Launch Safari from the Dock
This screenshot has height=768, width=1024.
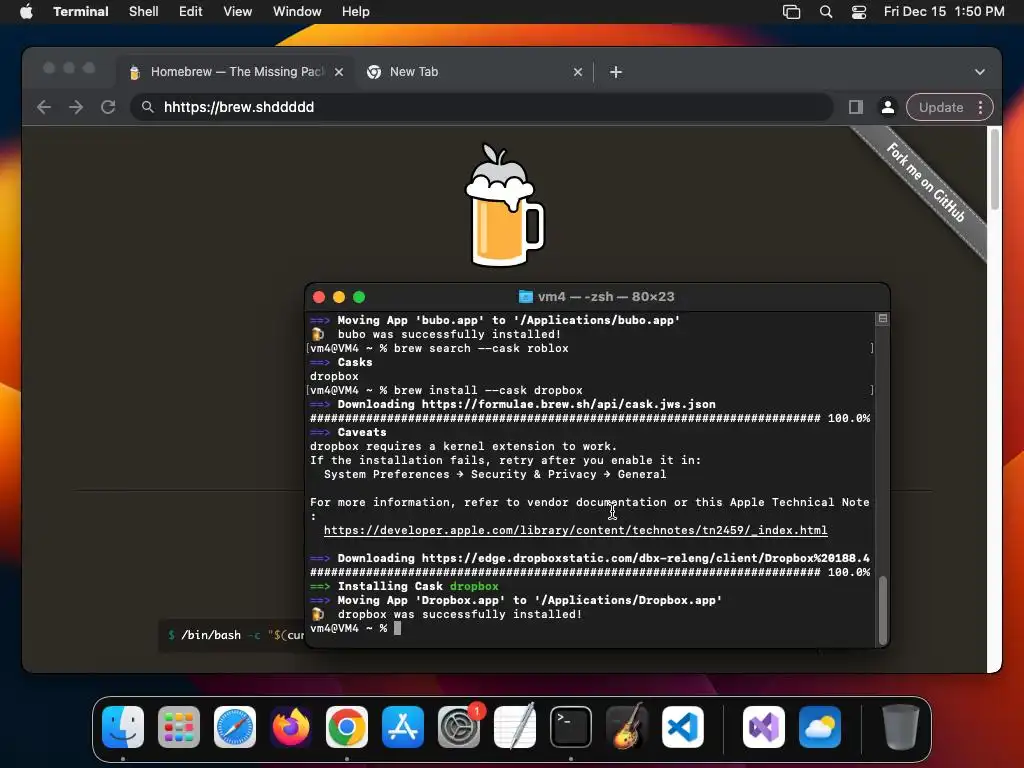[235, 727]
